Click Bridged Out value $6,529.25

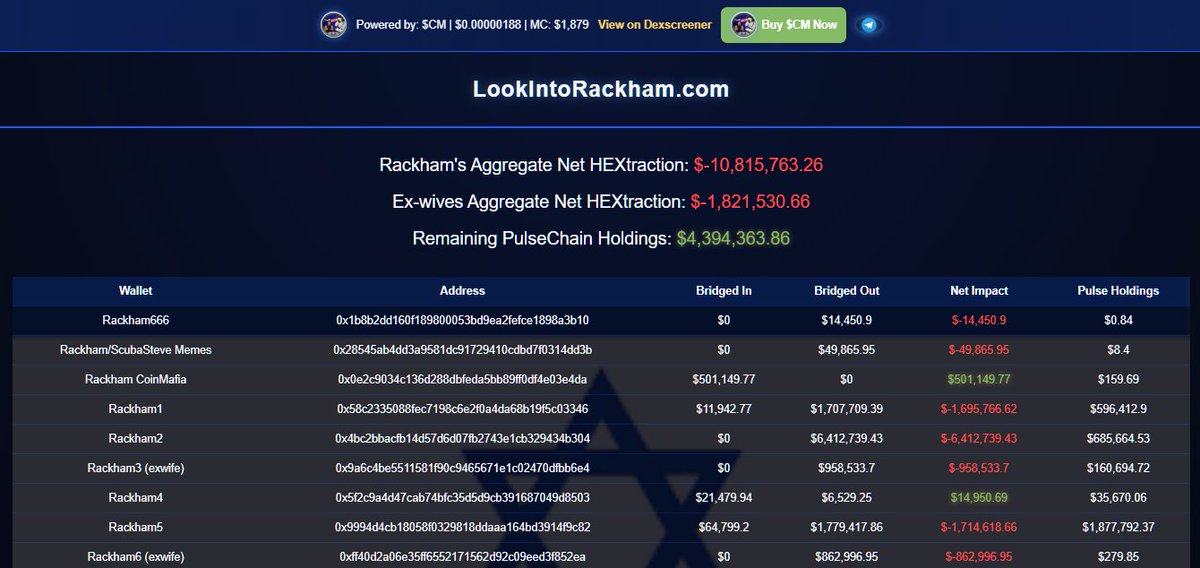847,498
